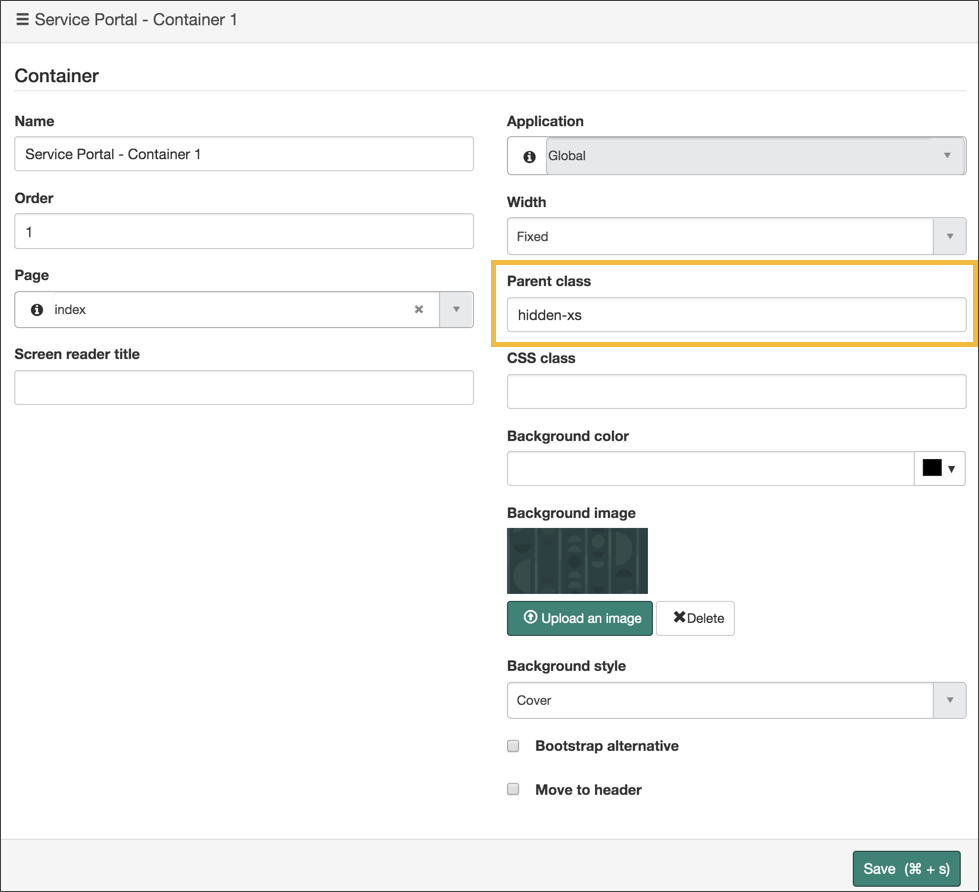Expand the Application dropdown
Image resolution: width=979 pixels, height=892 pixels.
(x=948, y=156)
